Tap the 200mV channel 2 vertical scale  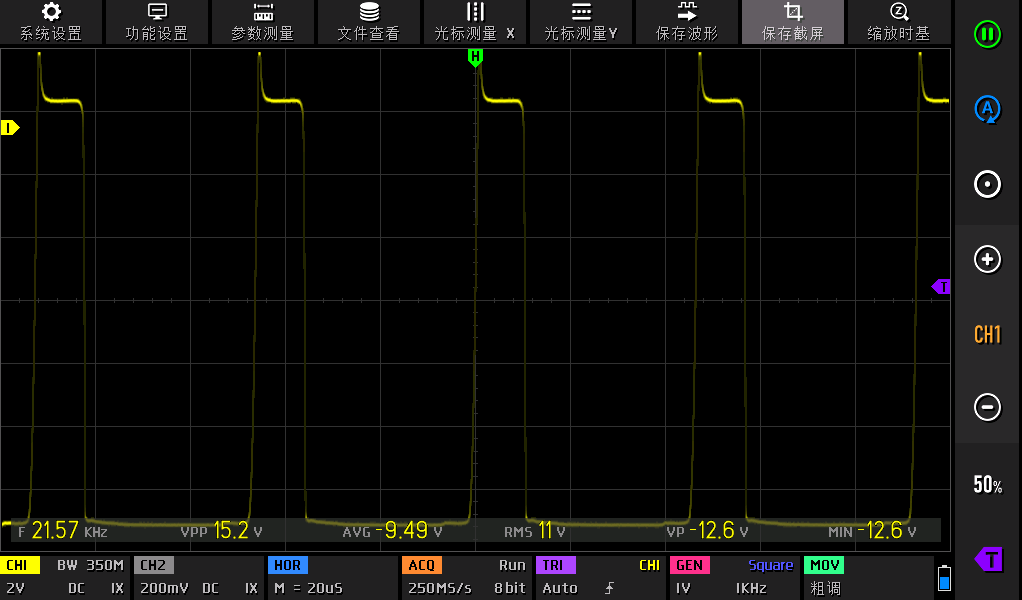point(164,588)
